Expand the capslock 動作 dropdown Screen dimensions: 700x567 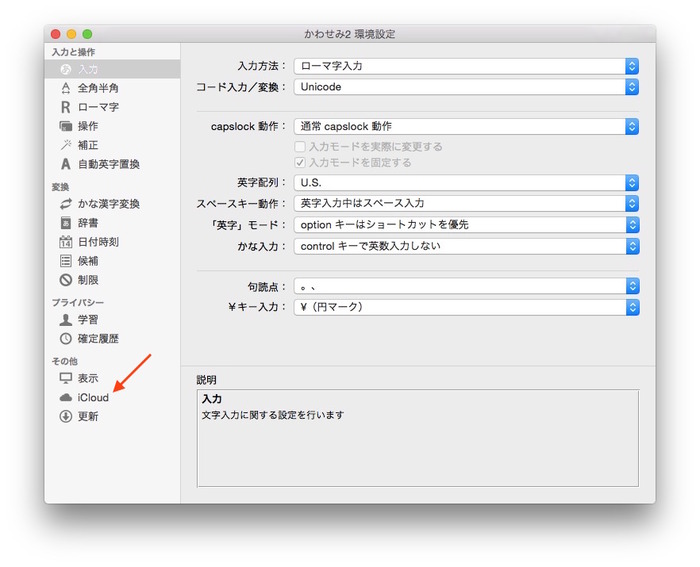(466, 126)
